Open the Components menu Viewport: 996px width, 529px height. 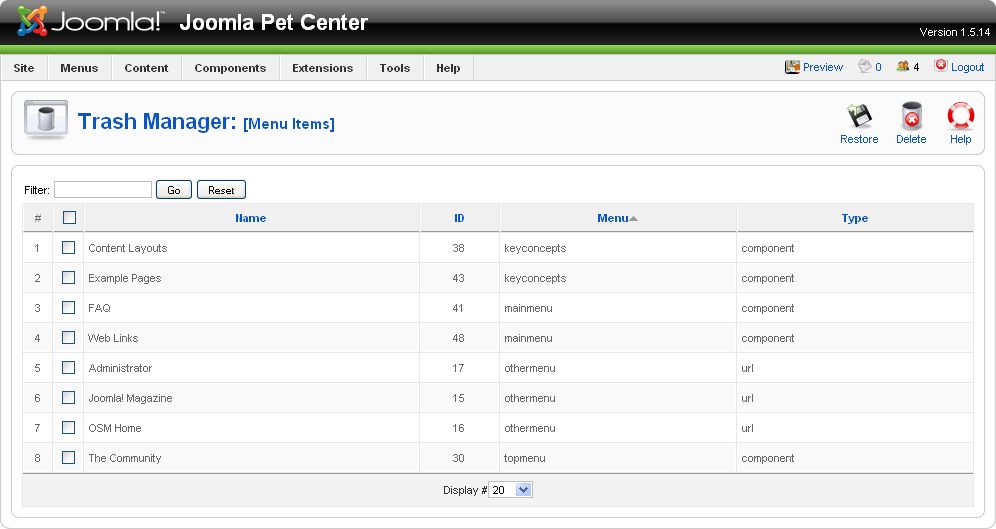pyautogui.click(x=230, y=68)
